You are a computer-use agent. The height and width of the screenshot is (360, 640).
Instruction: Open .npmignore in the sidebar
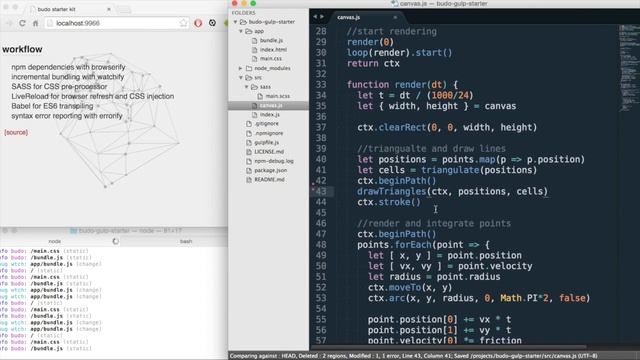(x=269, y=133)
